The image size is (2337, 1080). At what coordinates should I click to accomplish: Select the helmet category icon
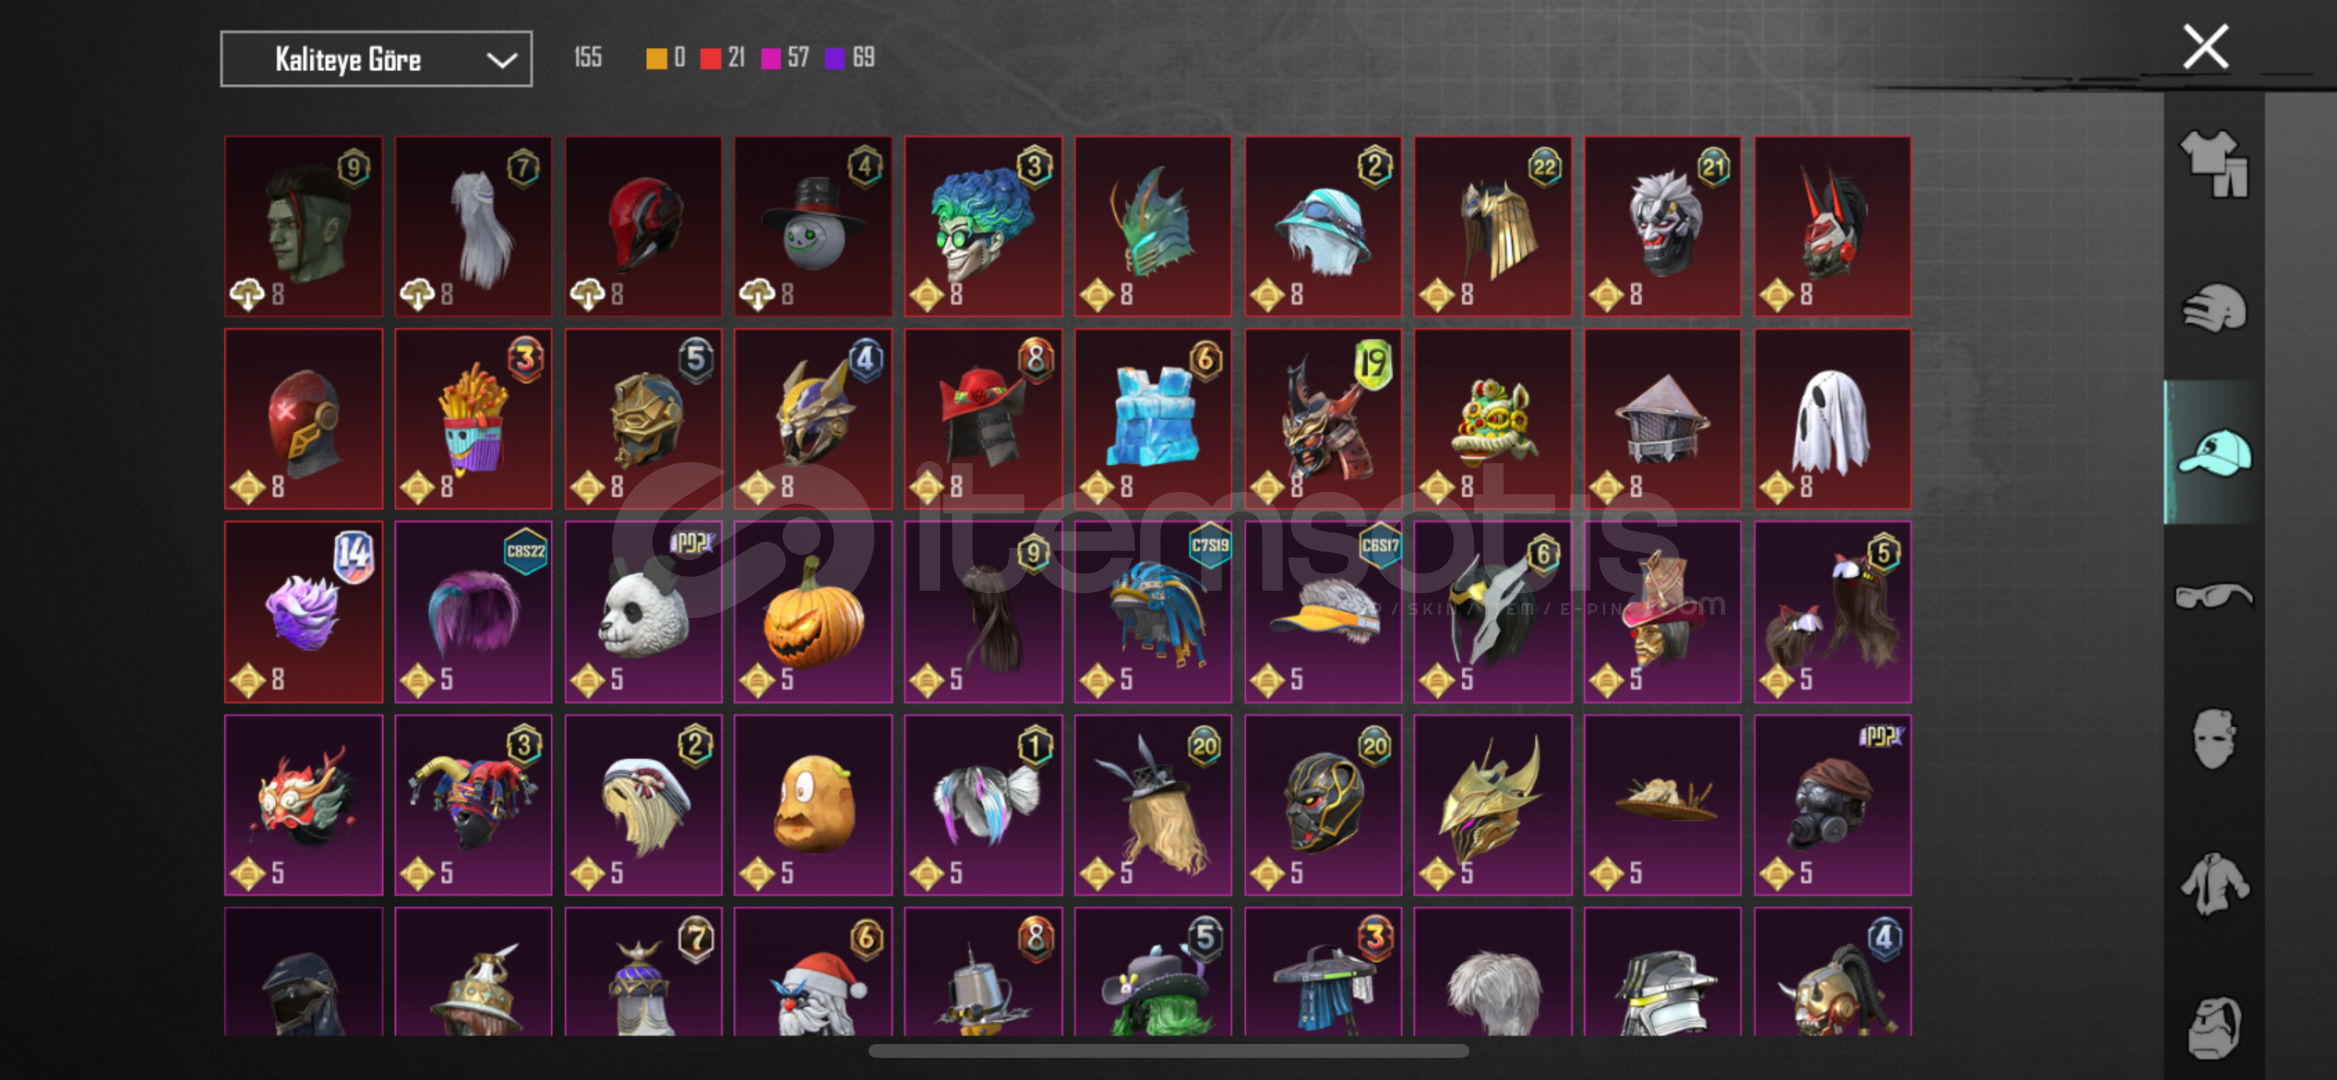pyautogui.click(x=2214, y=307)
